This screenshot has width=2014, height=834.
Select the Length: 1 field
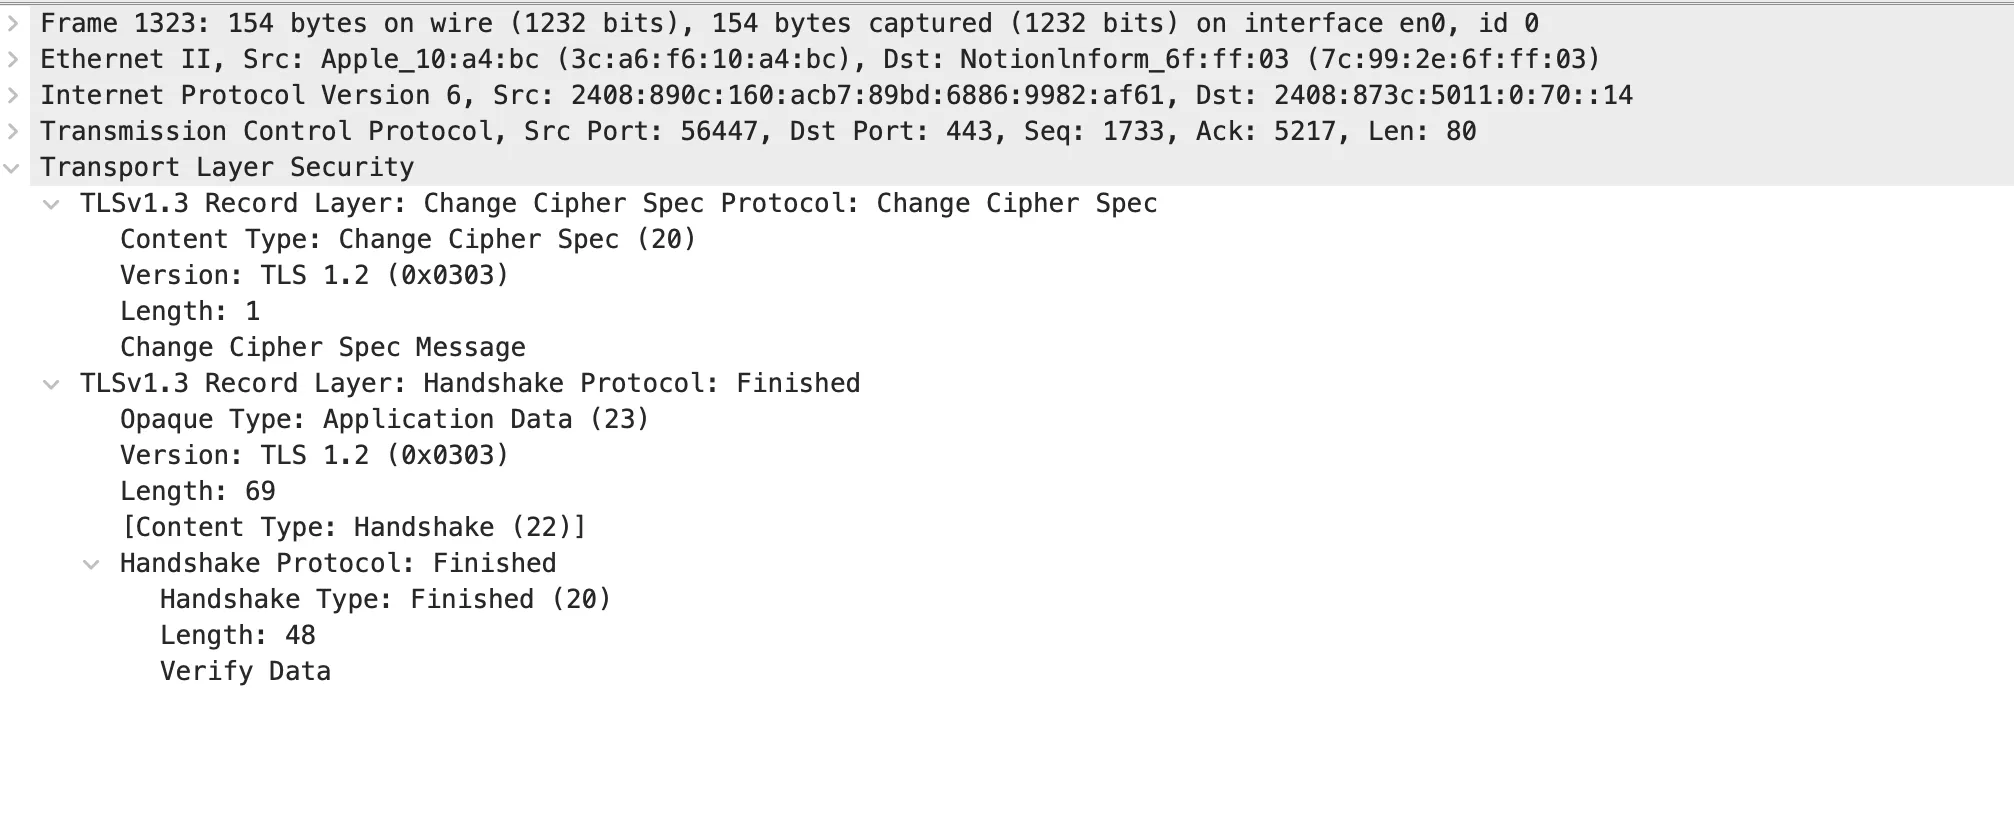pos(189,312)
